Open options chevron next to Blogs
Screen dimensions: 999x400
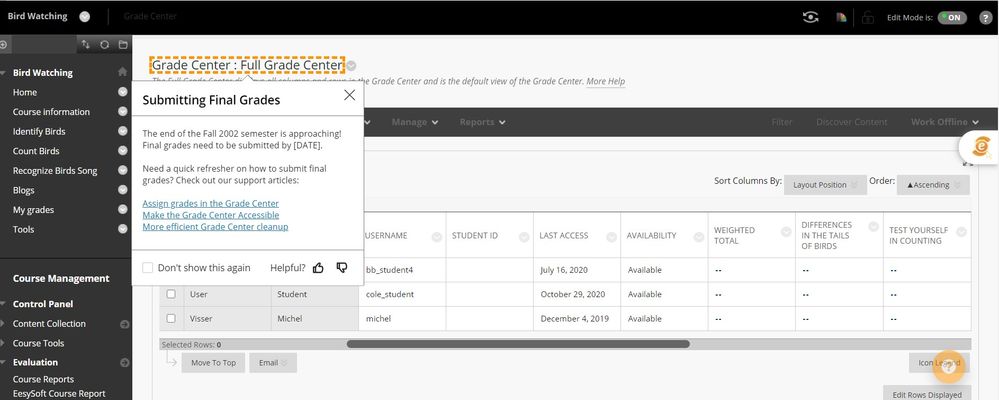tap(122, 190)
